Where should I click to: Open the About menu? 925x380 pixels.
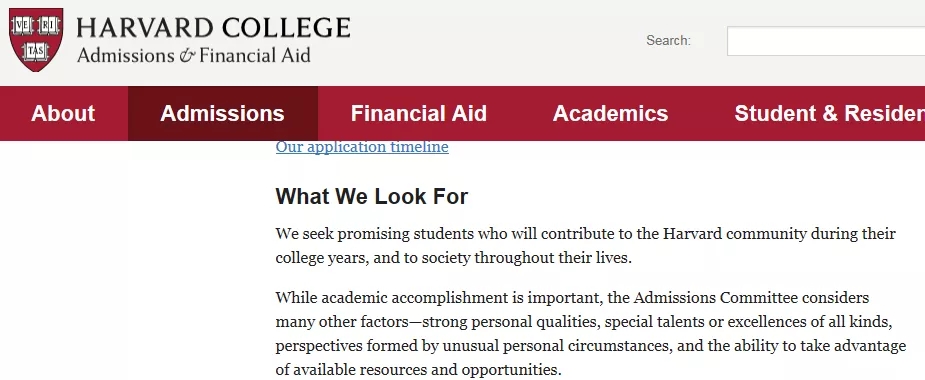(x=63, y=113)
